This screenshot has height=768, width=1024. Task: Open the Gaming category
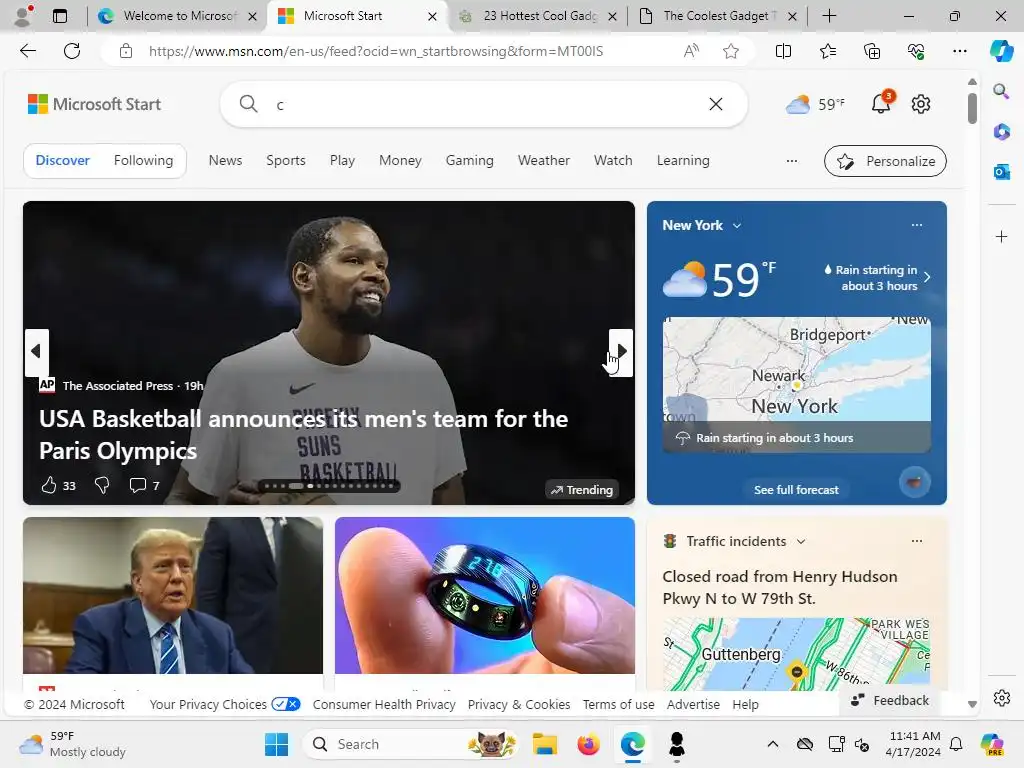pos(470,161)
